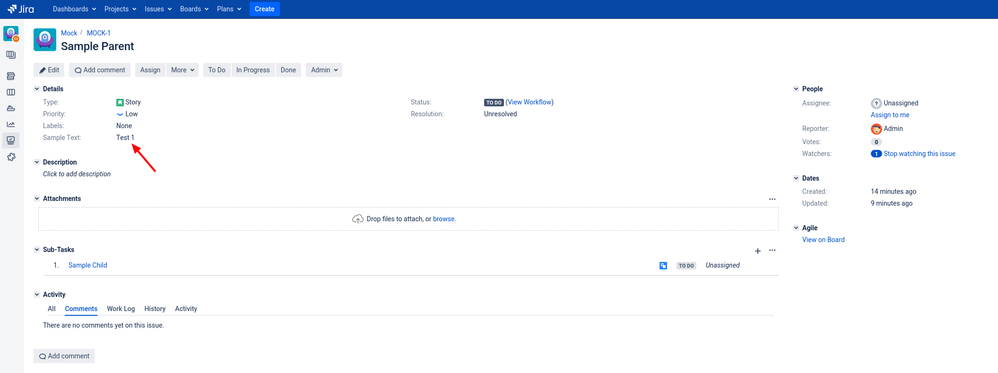Screen dimensions: 998x373
Task: Click the Assign to me link
Action: tap(890, 115)
